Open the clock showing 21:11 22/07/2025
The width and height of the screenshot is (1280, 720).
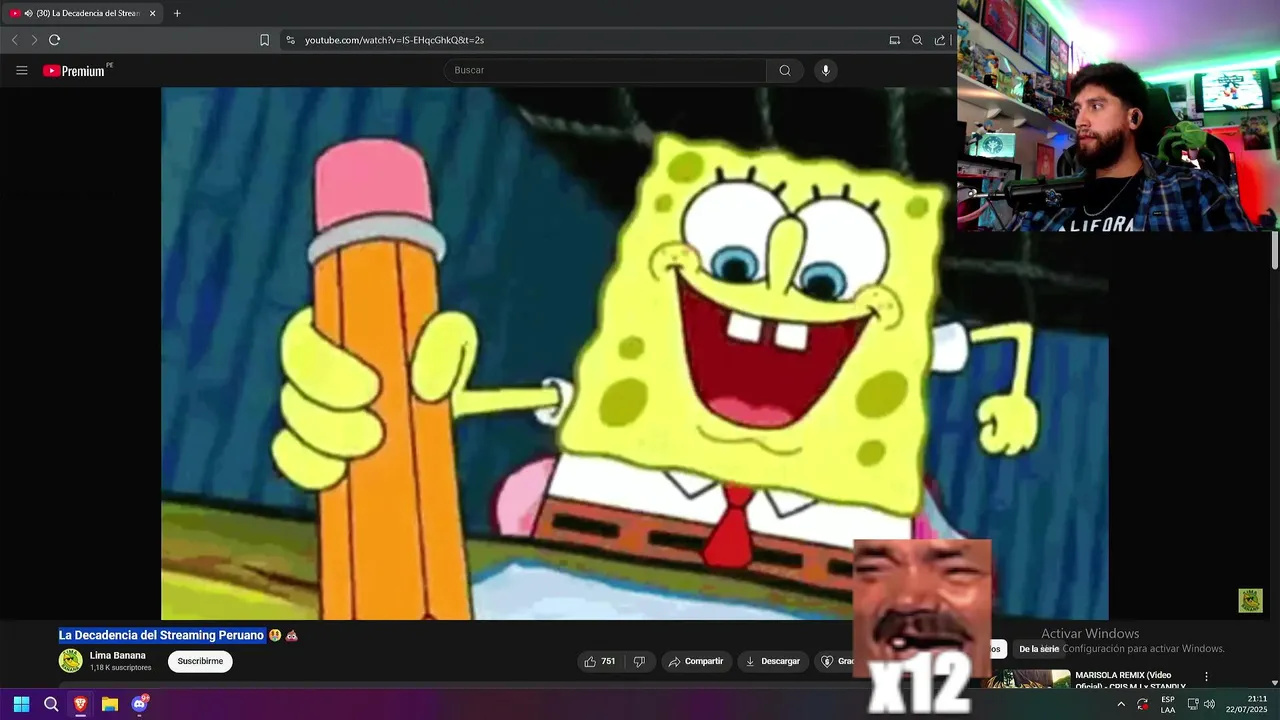[1246, 704]
